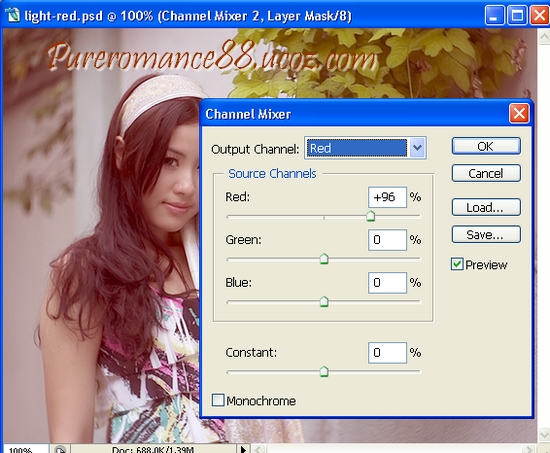Select the Output Channel Red combo box
The width and height of the screenshot is (550, 453).
tap(365, 148)
